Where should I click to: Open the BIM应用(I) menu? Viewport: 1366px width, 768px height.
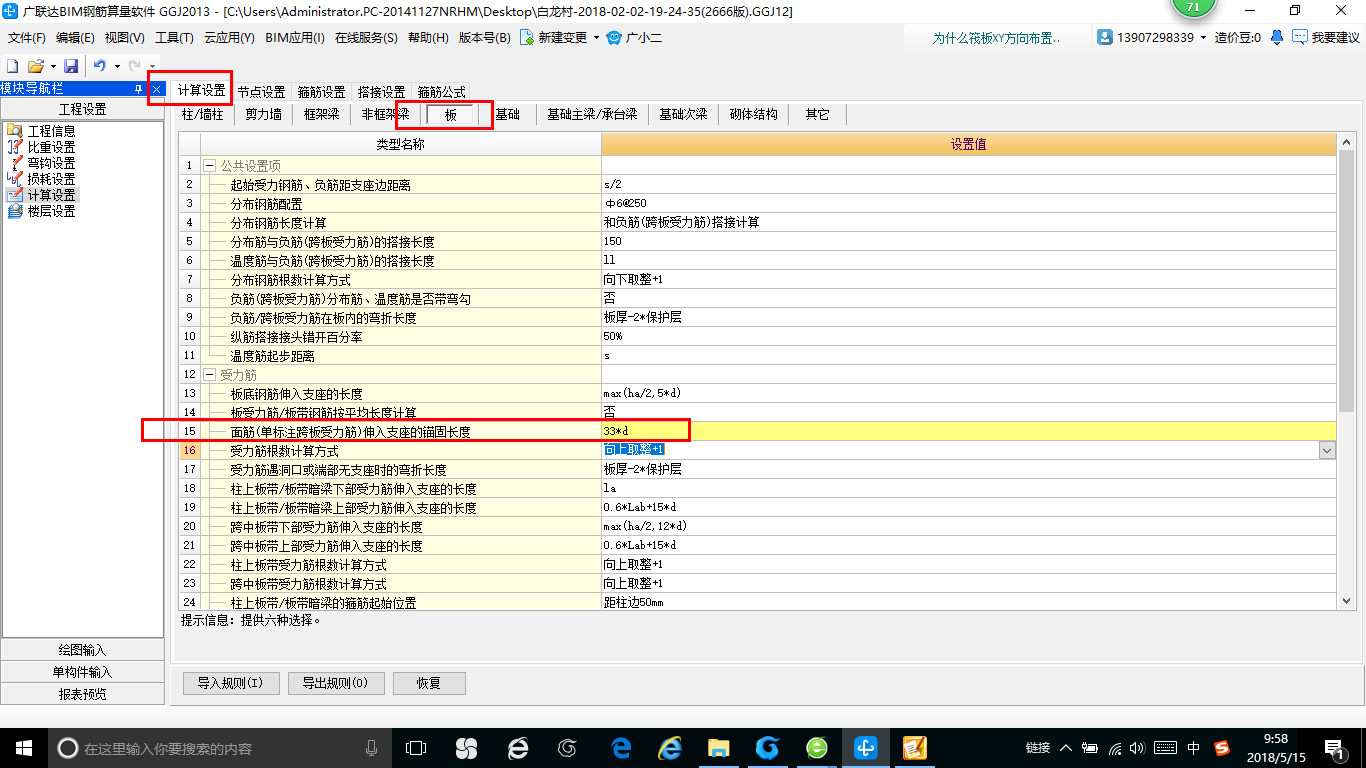pos(295,38)
